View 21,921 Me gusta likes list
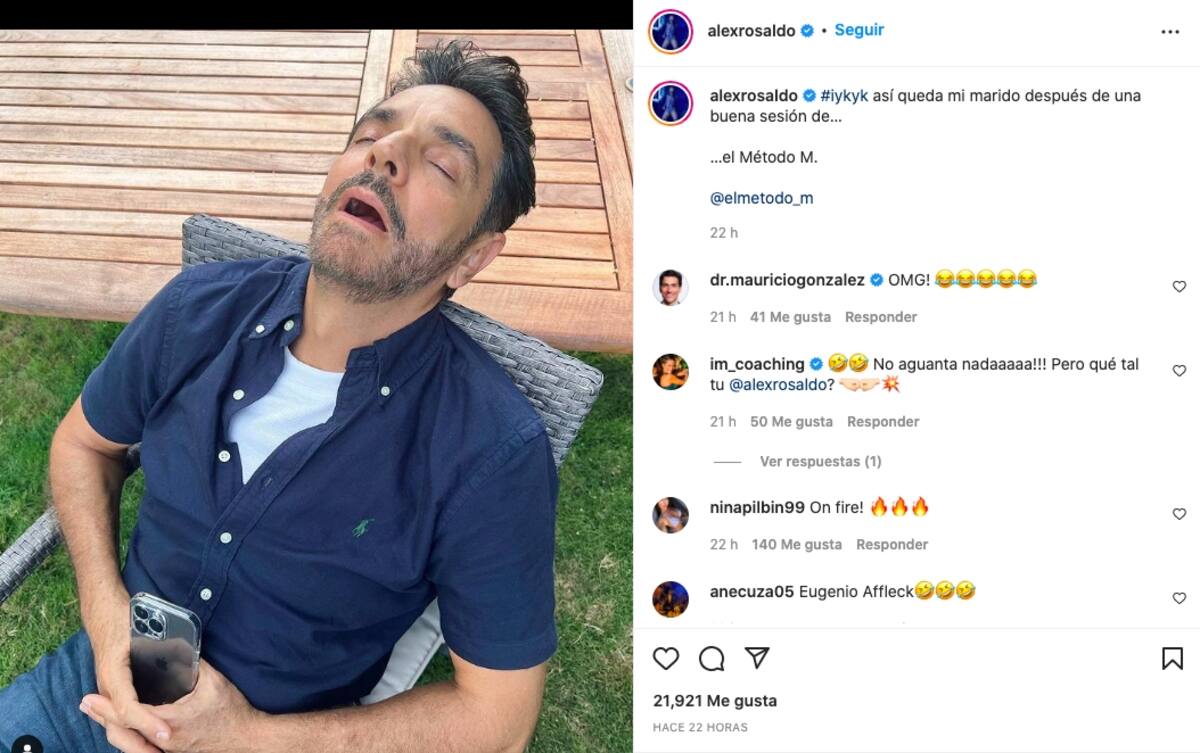Image resolution: width=1200 pixels, height=753 pixels. click(x=715, y=701)
